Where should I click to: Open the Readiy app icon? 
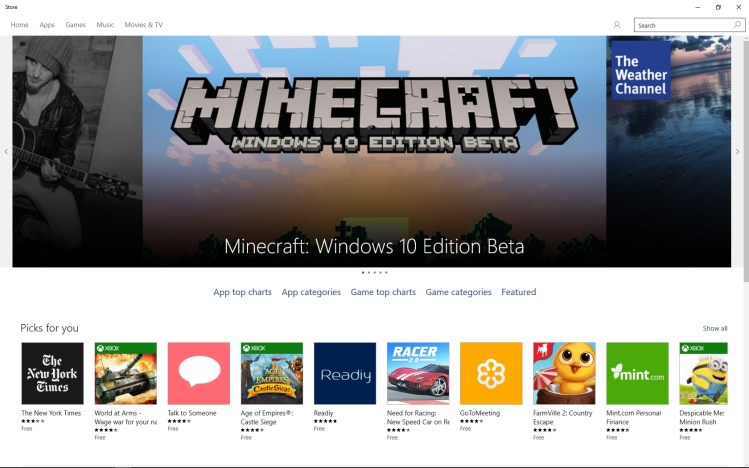pos(345,373)
